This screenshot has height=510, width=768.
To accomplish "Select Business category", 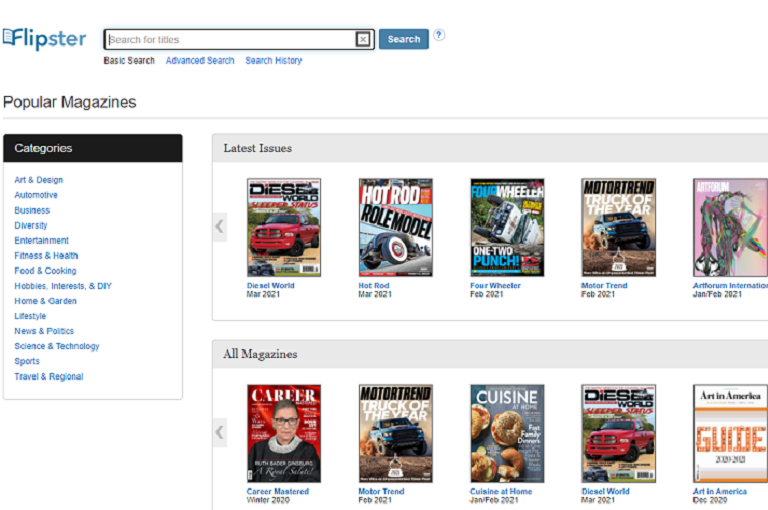I will 32,210.
